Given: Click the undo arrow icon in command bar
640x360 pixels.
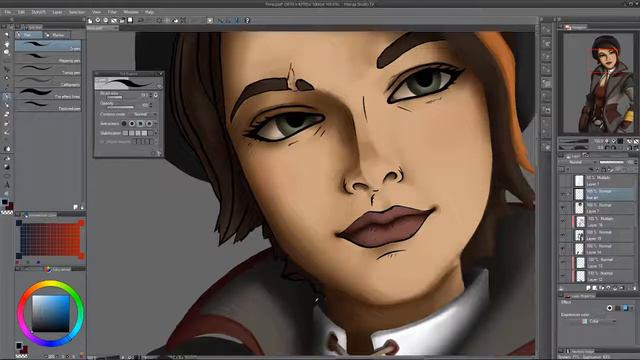Looking at the screenshot, I should [x=141, y=20].
